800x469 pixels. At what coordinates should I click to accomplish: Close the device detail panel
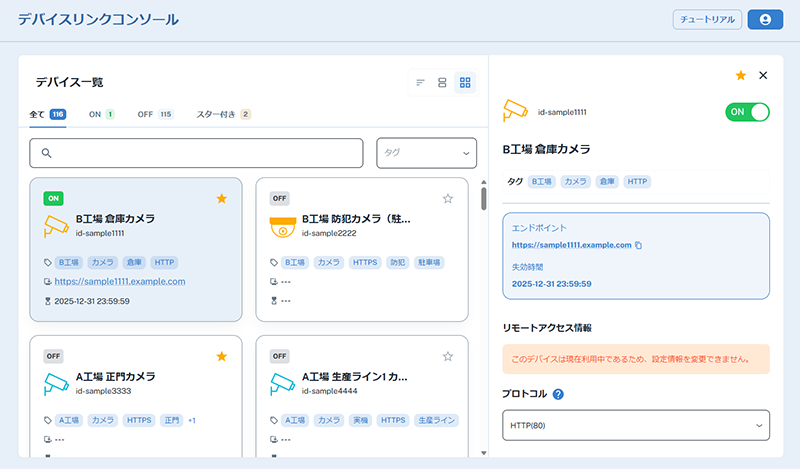click(x=763, y=75)
